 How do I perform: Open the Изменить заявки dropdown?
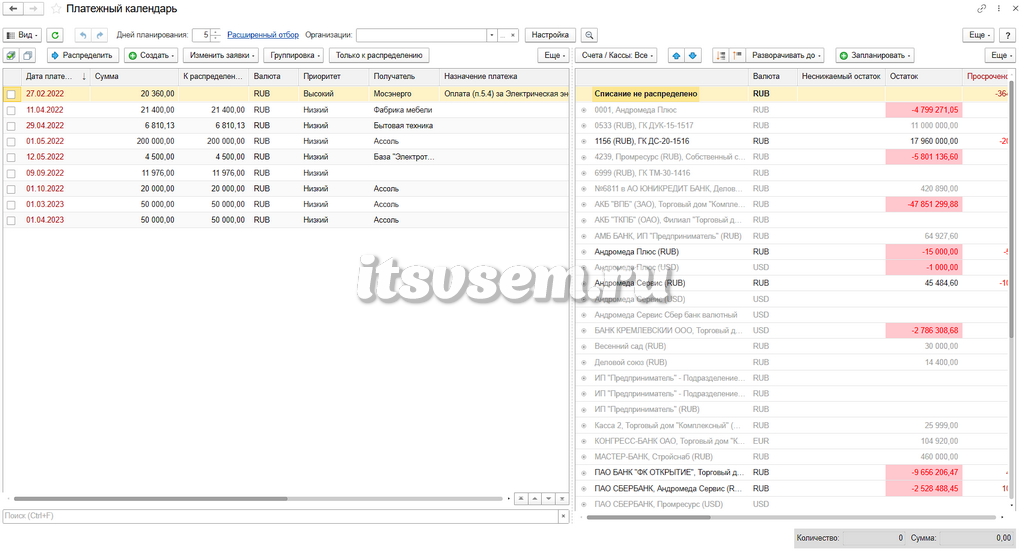pyautogui.click(x=221, y=56)
